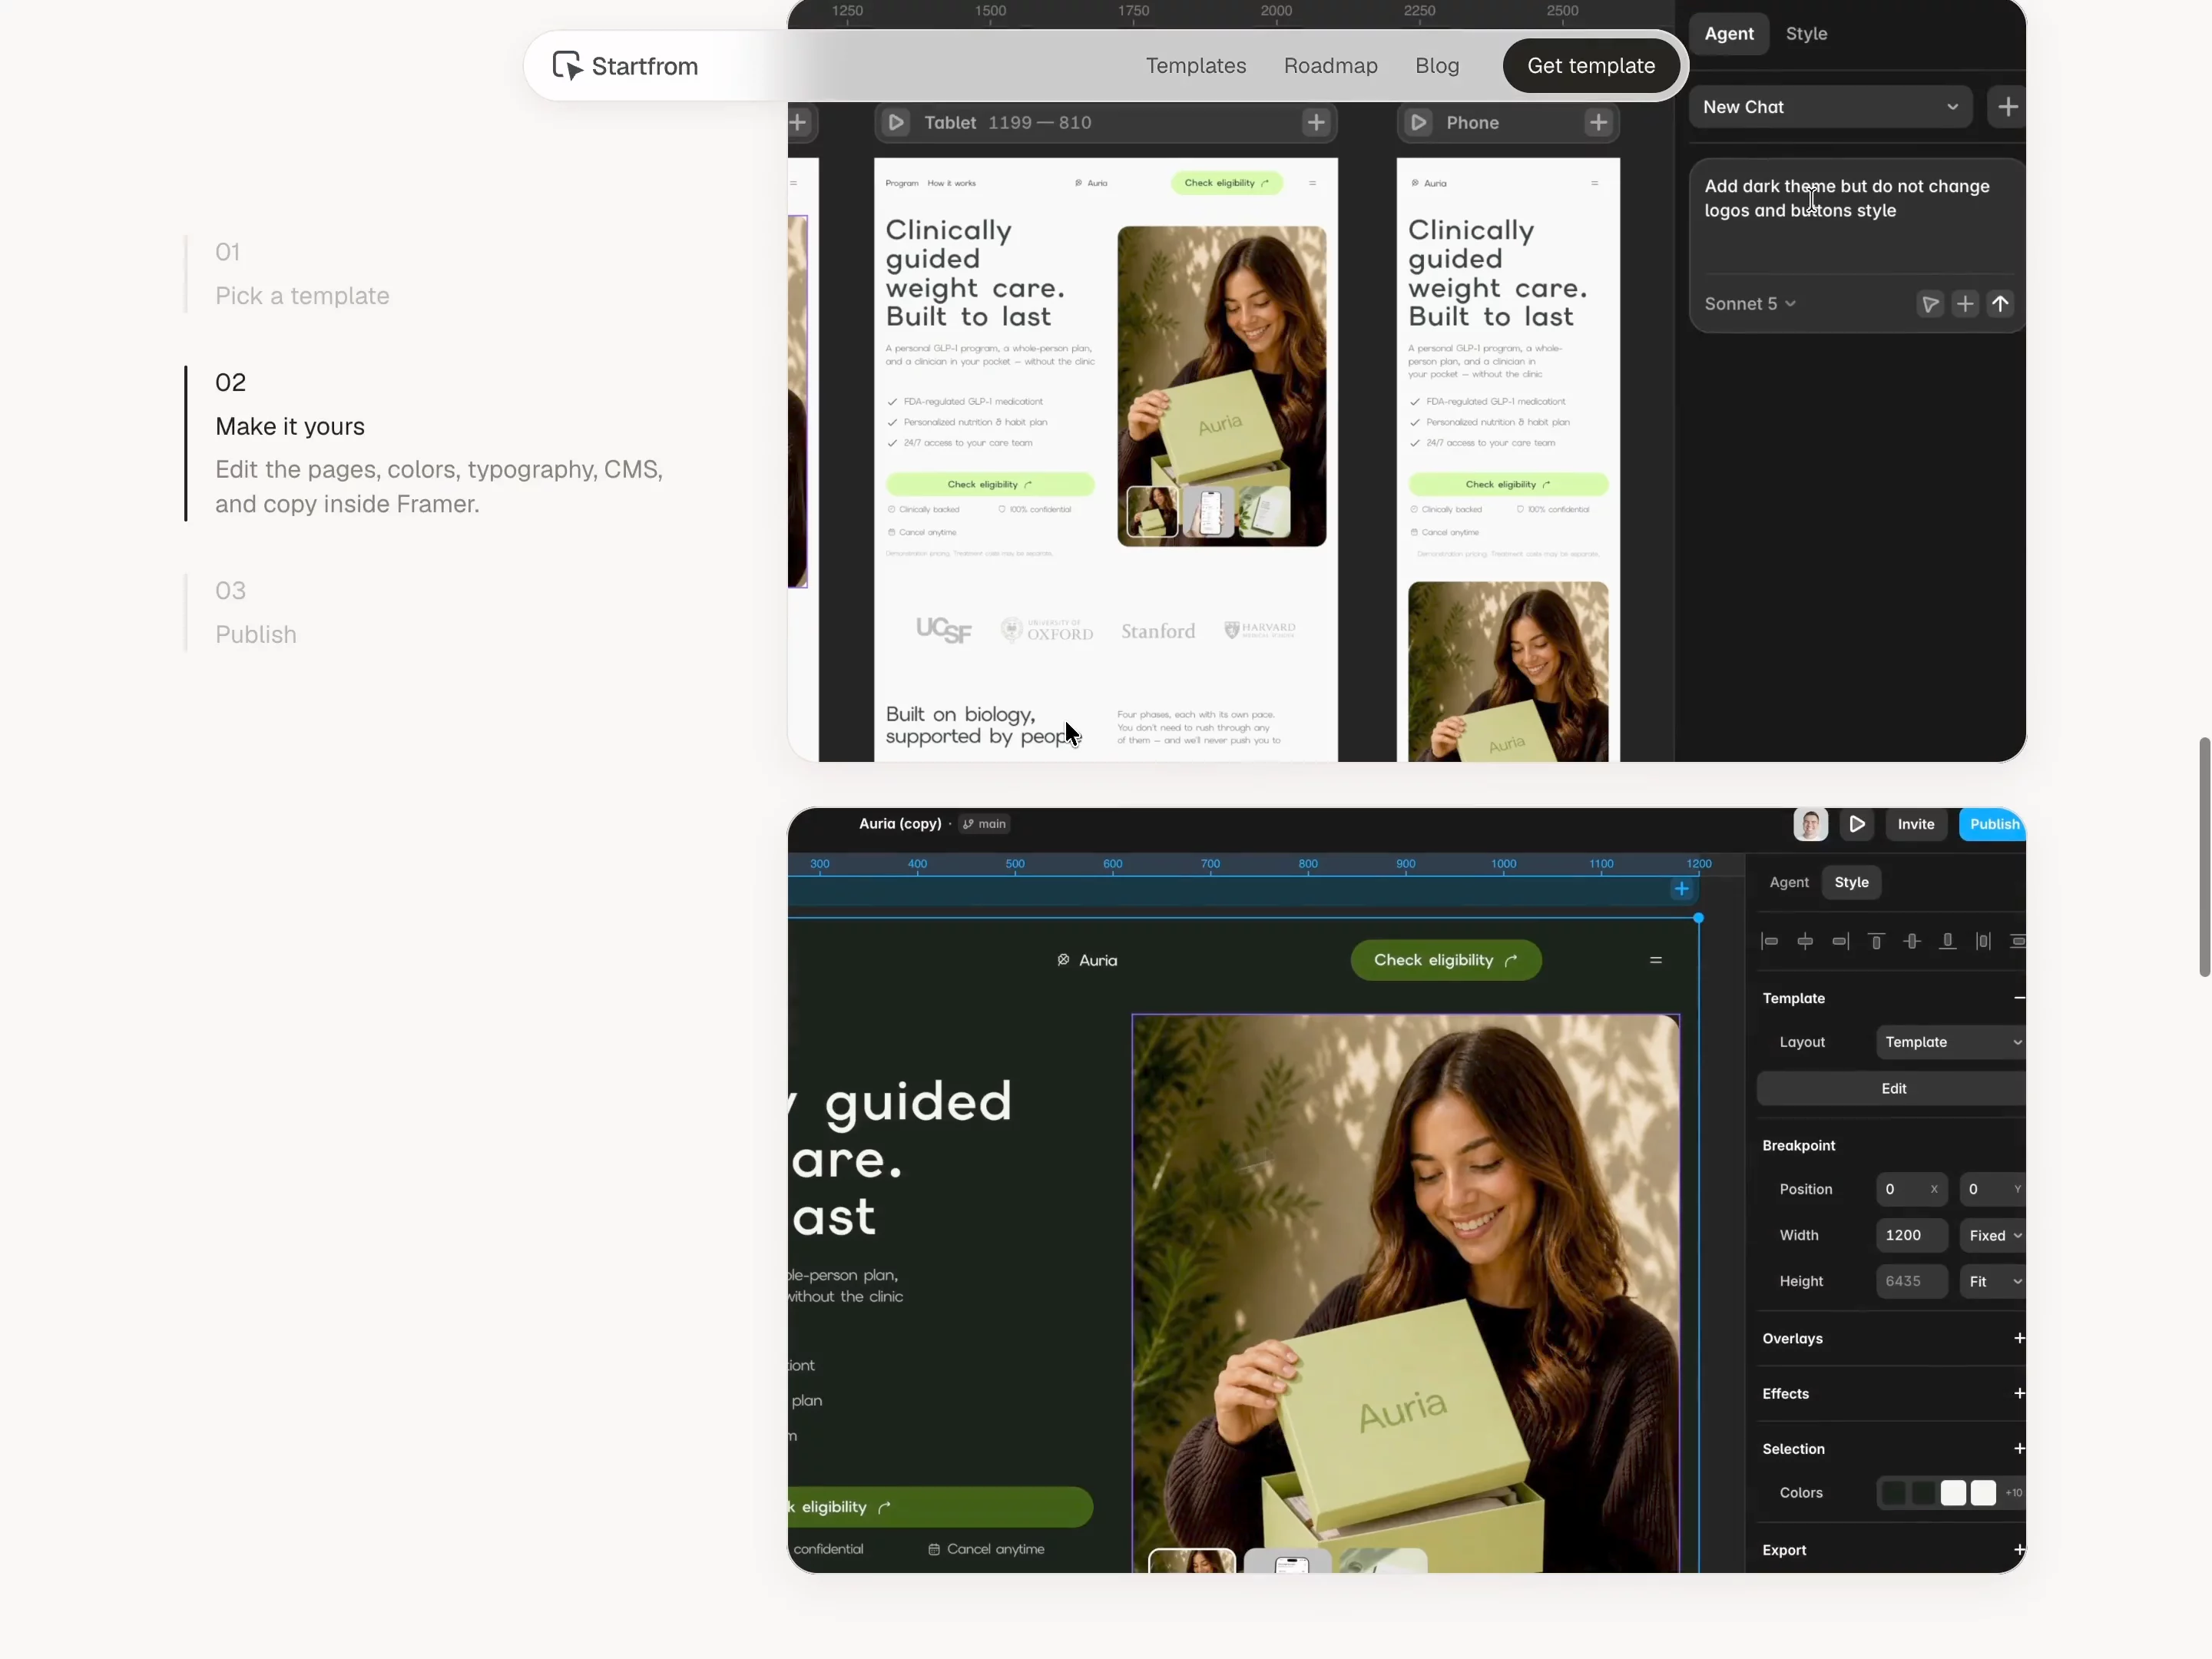
Task: Click the Edit button under Template
Action: [1892, 1089]
